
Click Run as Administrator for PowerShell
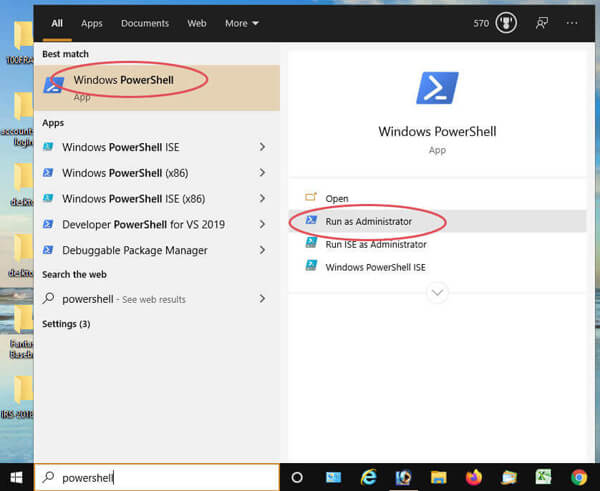click(x=368, y=221)
